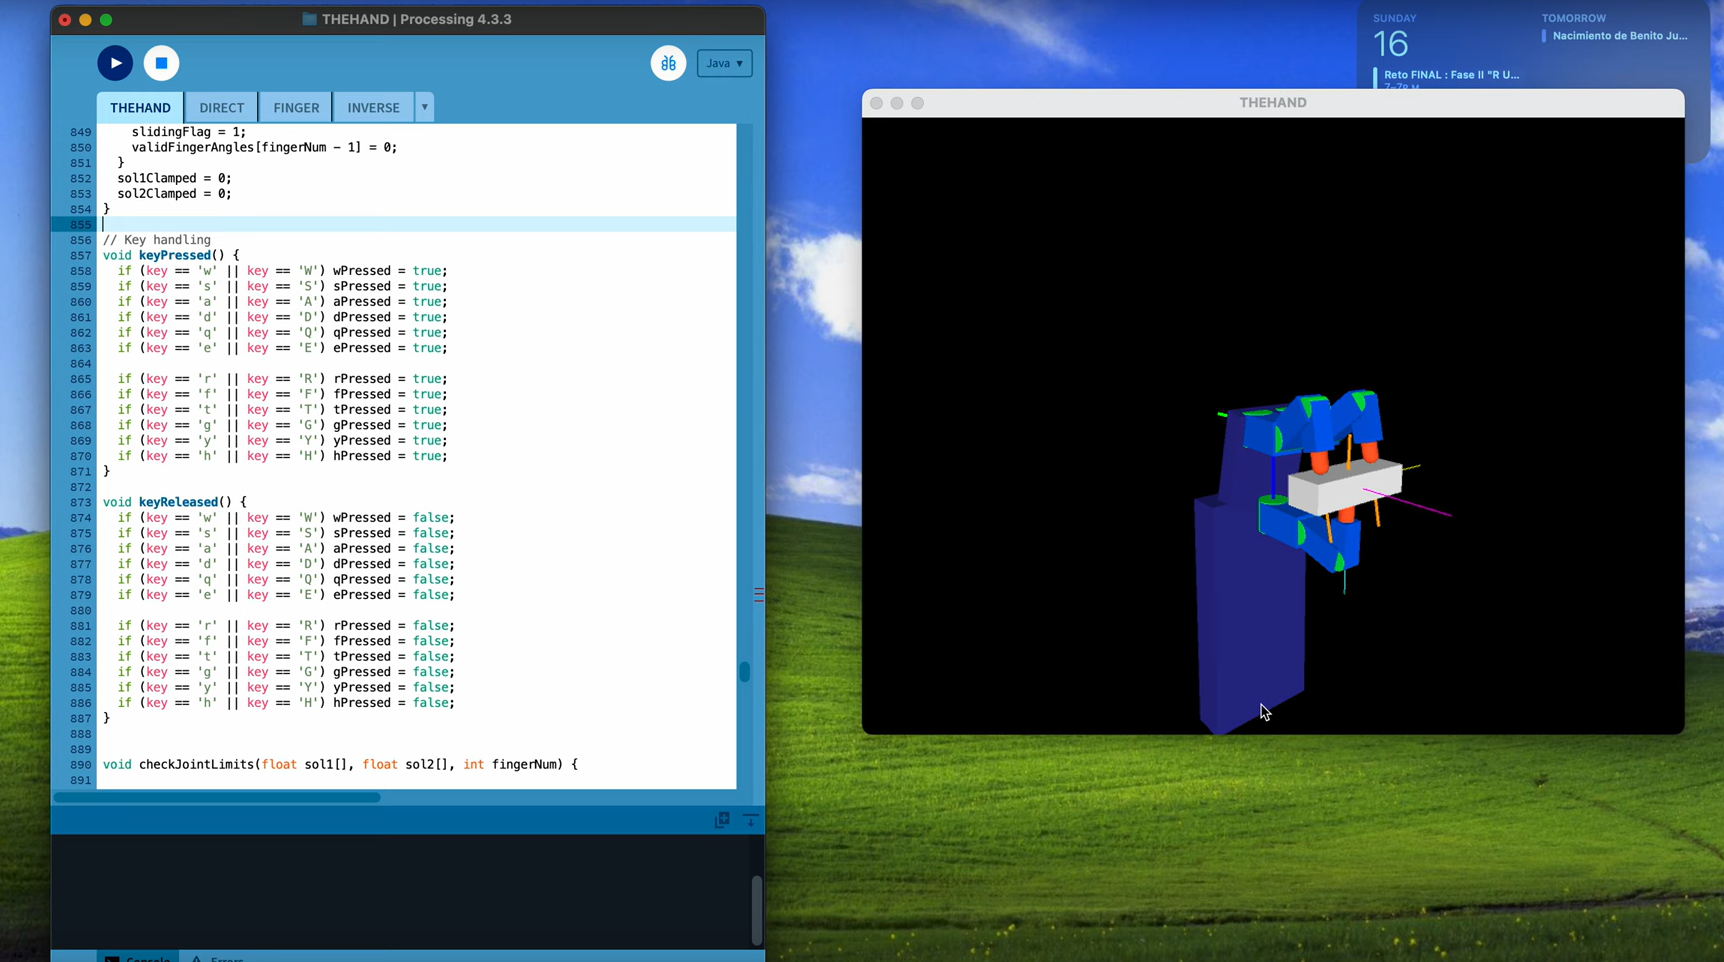Open the Java mode dropdown
Viewport: 1724px width, 962px height.
[724, 63]
